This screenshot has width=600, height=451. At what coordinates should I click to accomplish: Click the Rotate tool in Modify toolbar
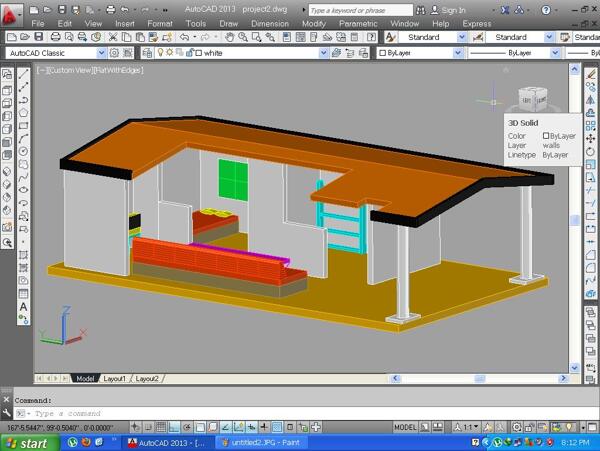point(590,151)
